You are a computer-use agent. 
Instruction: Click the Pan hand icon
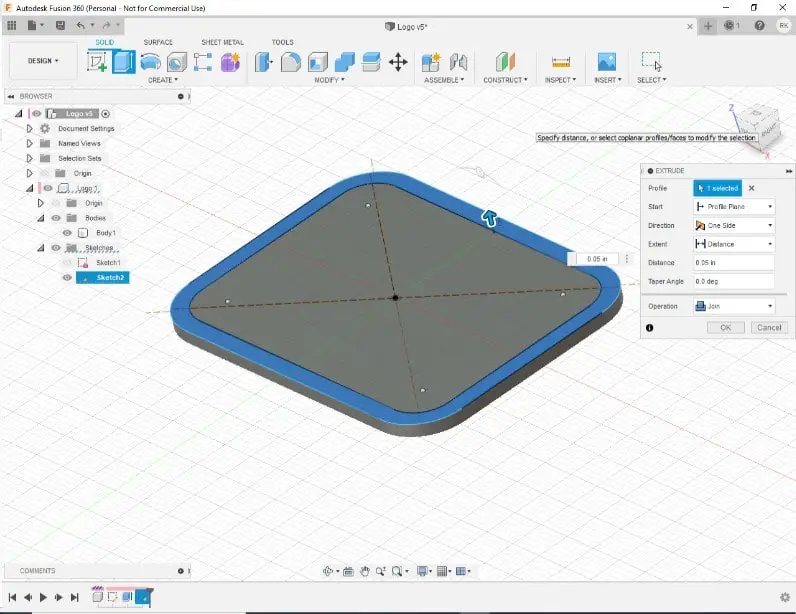364,571
